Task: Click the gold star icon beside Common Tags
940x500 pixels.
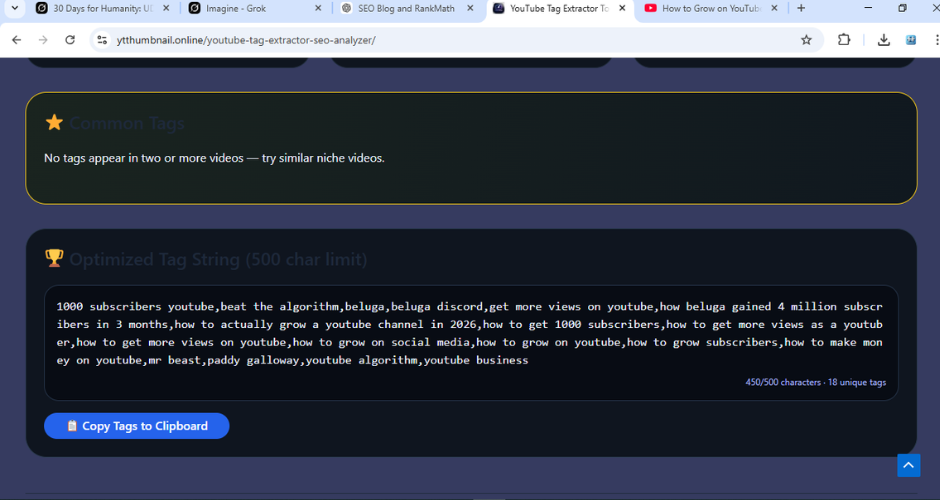Action: tap(54, 122)
